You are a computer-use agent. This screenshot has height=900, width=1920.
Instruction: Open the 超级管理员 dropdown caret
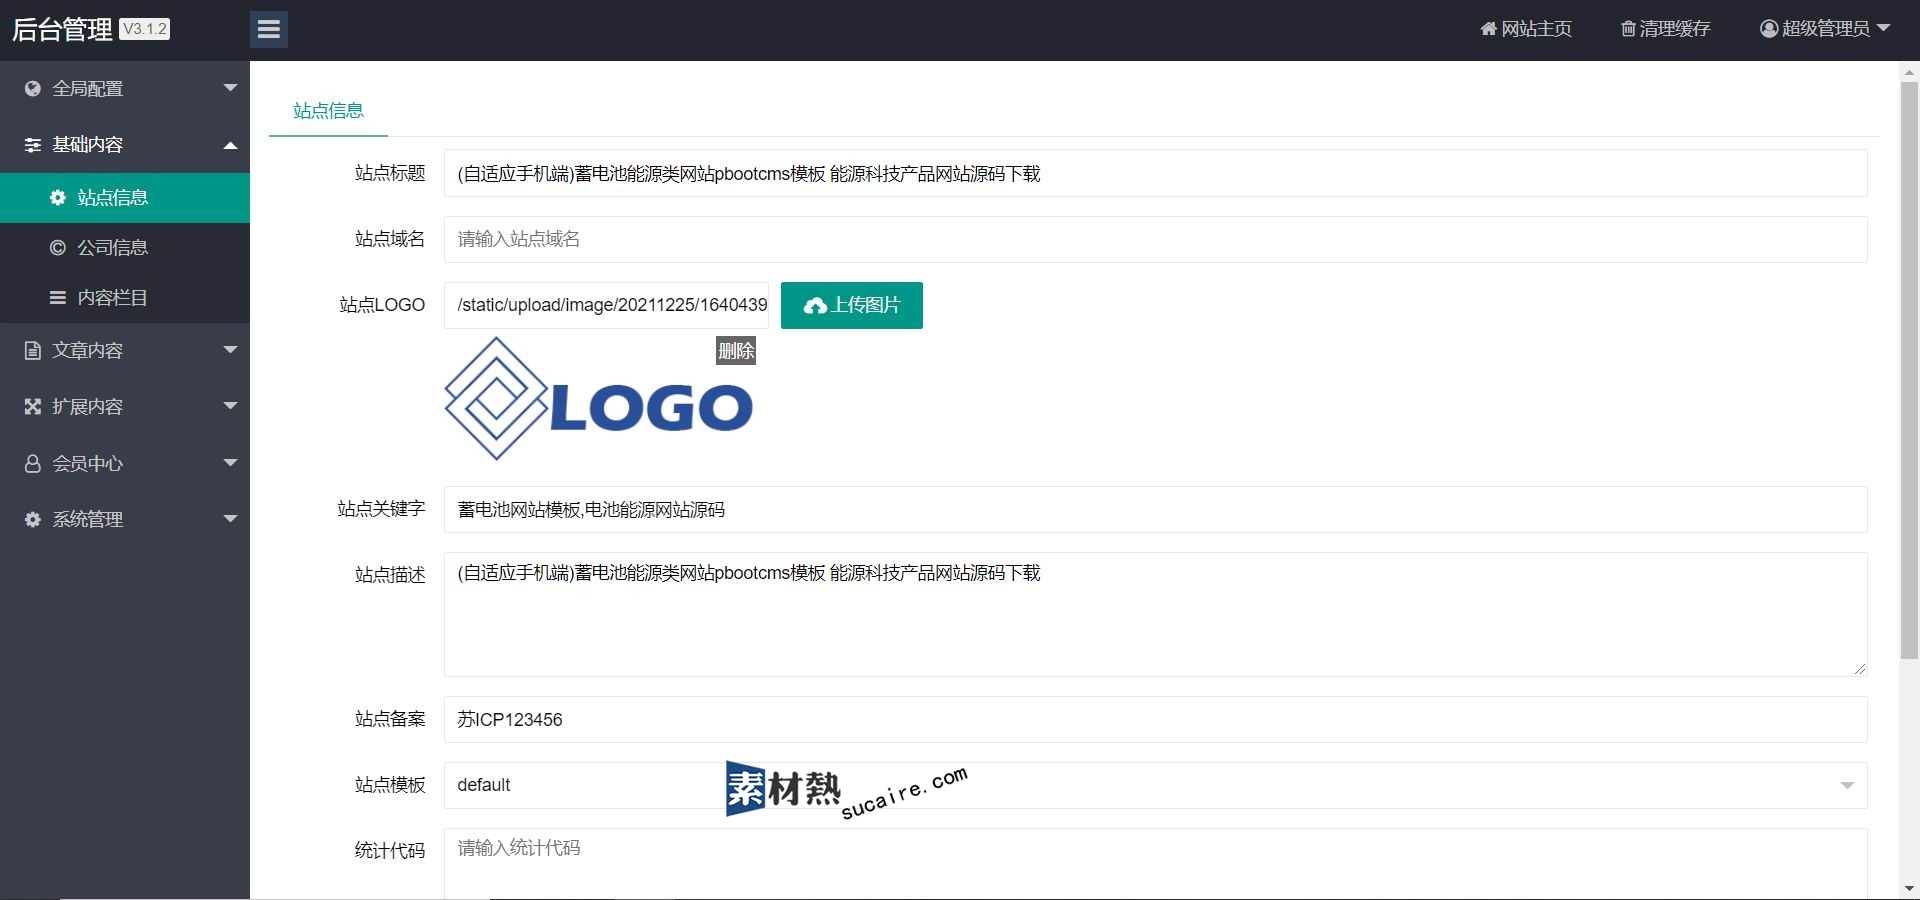pos(1884,28)
